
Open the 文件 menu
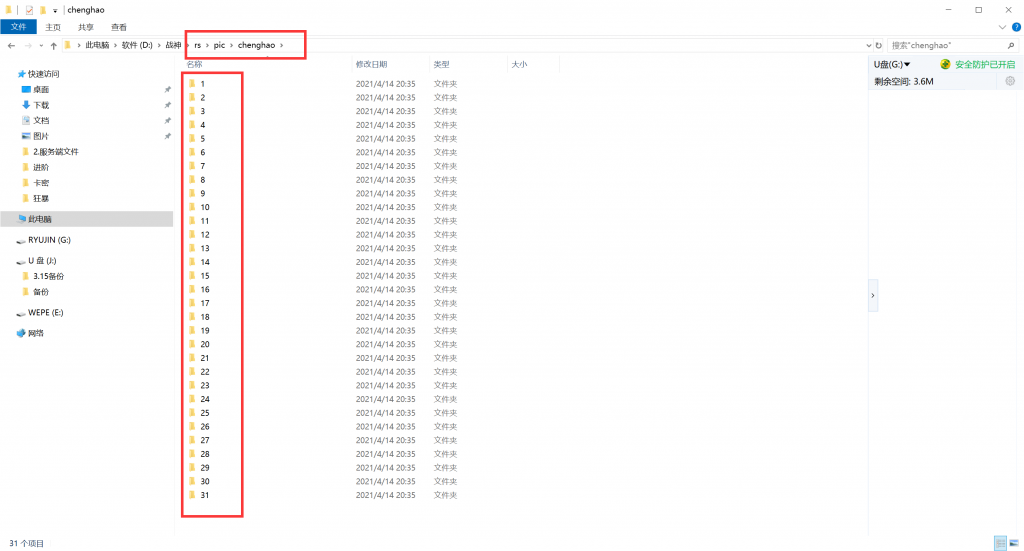pyautogui.click(x=18, y=27)
